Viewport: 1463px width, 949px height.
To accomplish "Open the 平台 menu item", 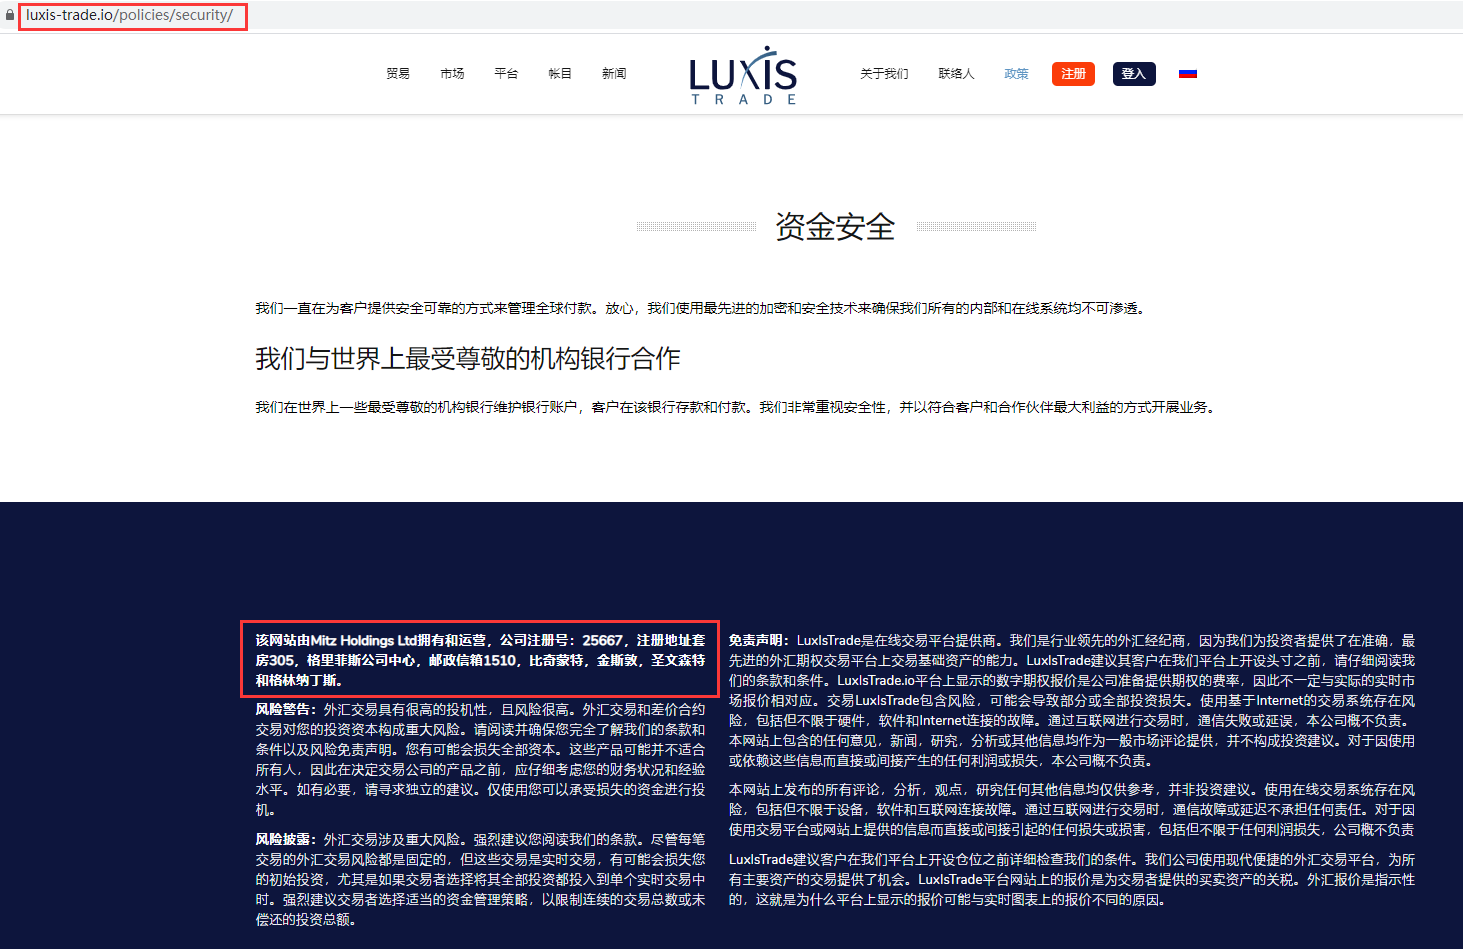I will click(x=506, y=74).
